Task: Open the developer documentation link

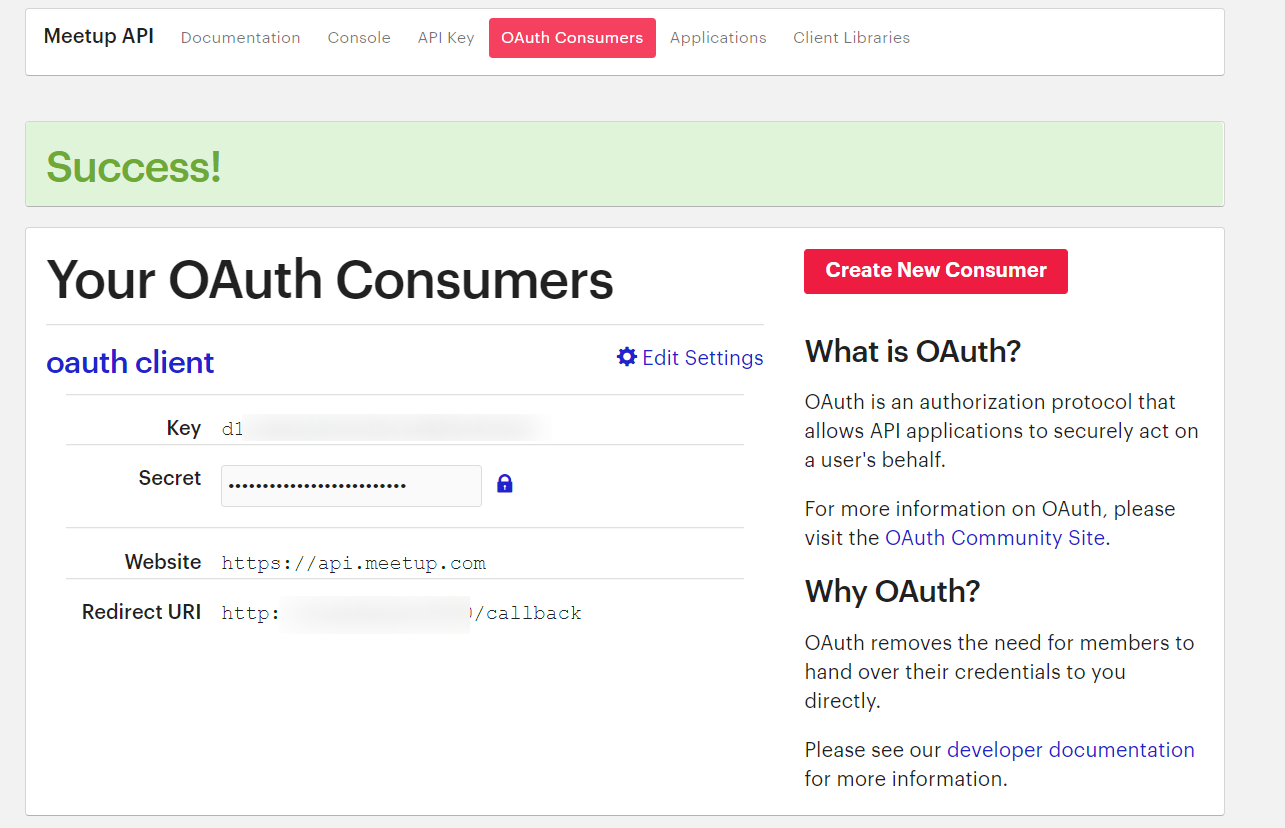Action: (x=1071, y=750)
